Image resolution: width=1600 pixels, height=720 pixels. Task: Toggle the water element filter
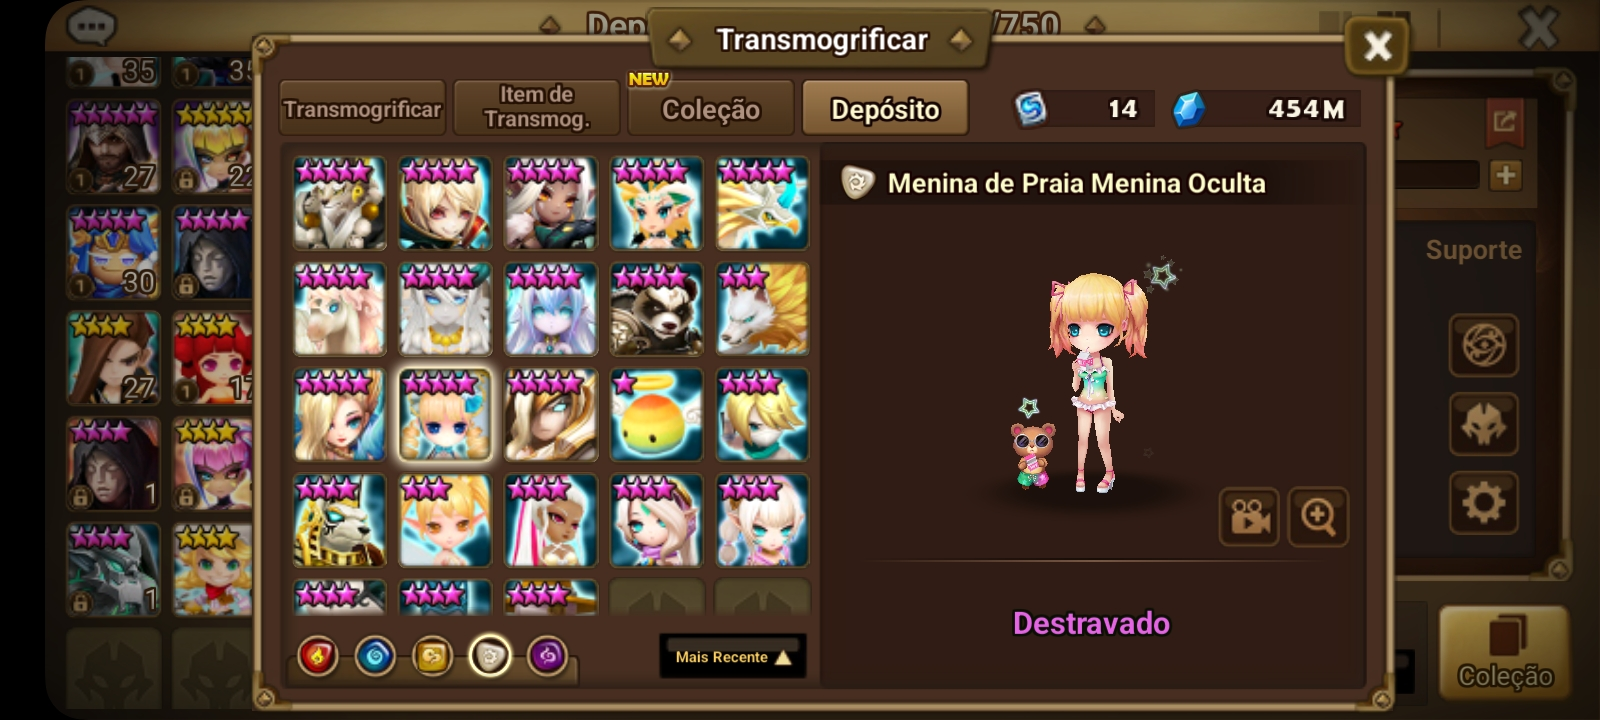pyautogui.click(x=375, y=657)
